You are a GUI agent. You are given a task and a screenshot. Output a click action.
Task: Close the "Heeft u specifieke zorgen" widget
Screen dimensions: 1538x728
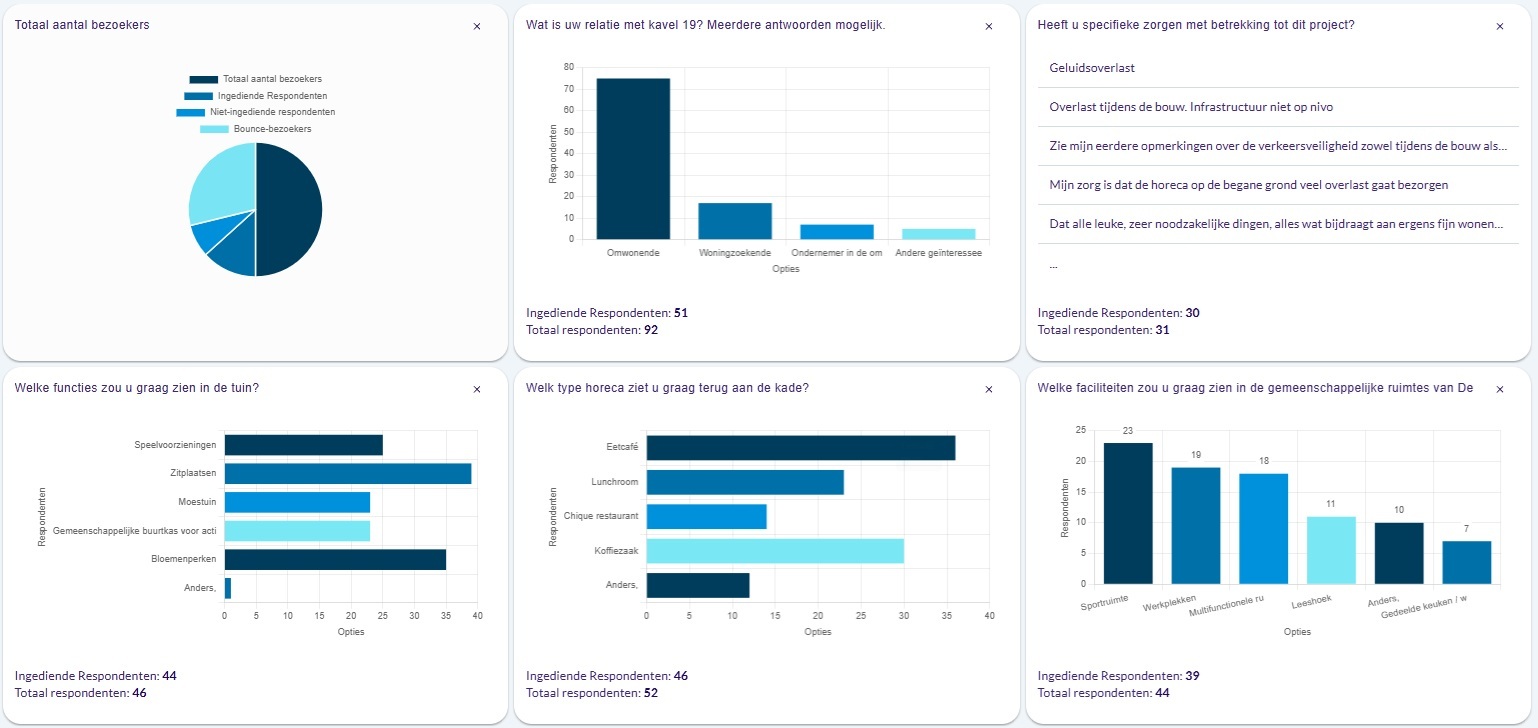1500,26
